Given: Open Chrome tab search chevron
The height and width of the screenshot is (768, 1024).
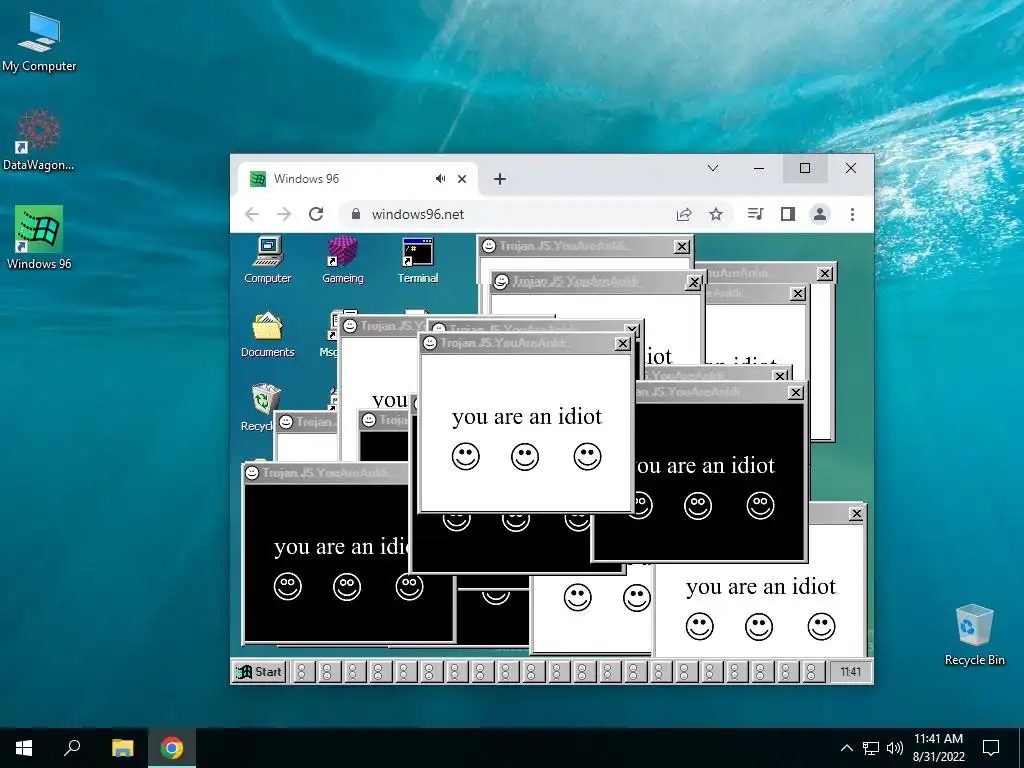Looking at the screenshot, I should (713, 168).
